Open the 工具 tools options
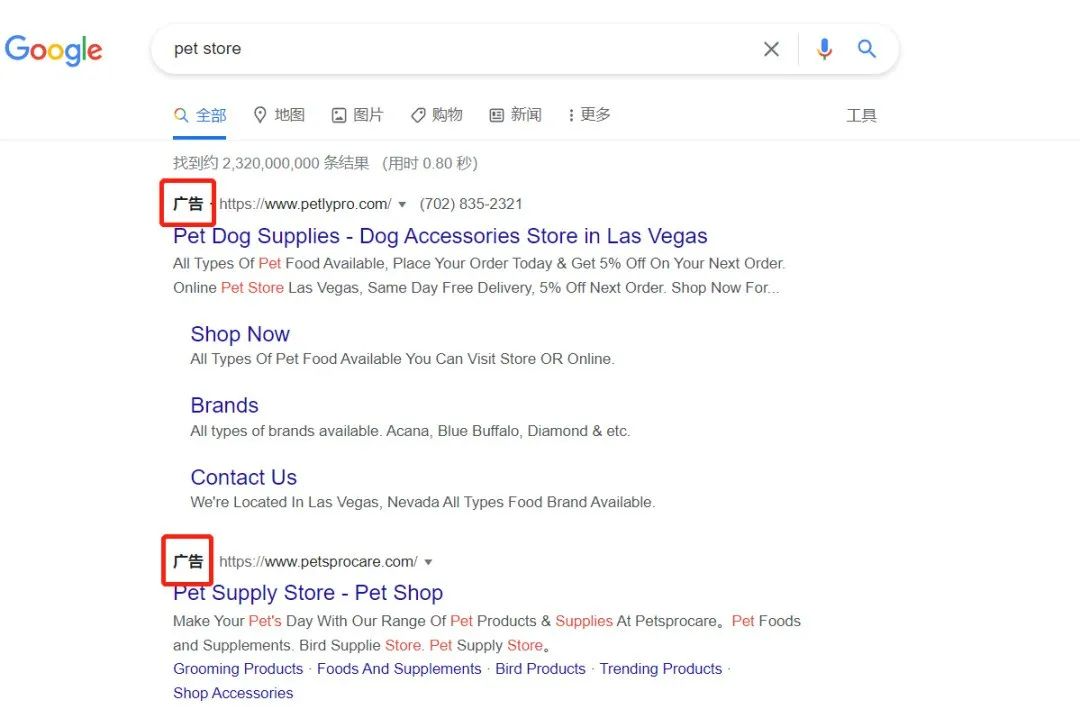Viewport: 1080px width, 707px height. (861, 116)
